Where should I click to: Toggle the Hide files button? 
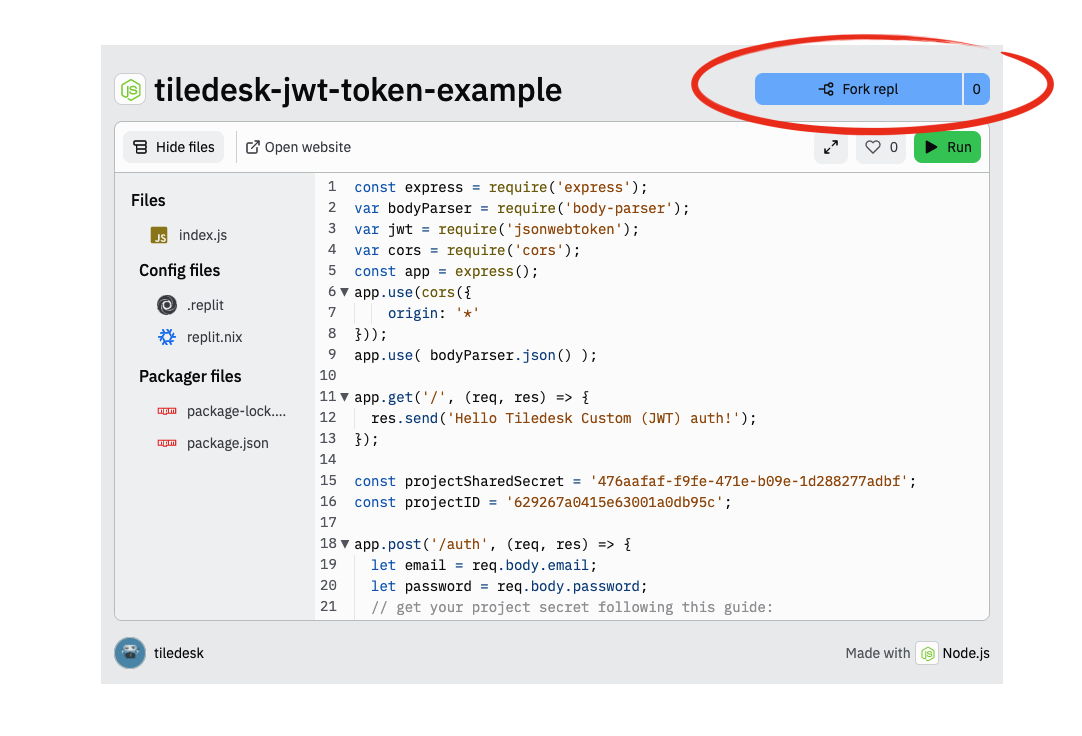coord(174,147)
